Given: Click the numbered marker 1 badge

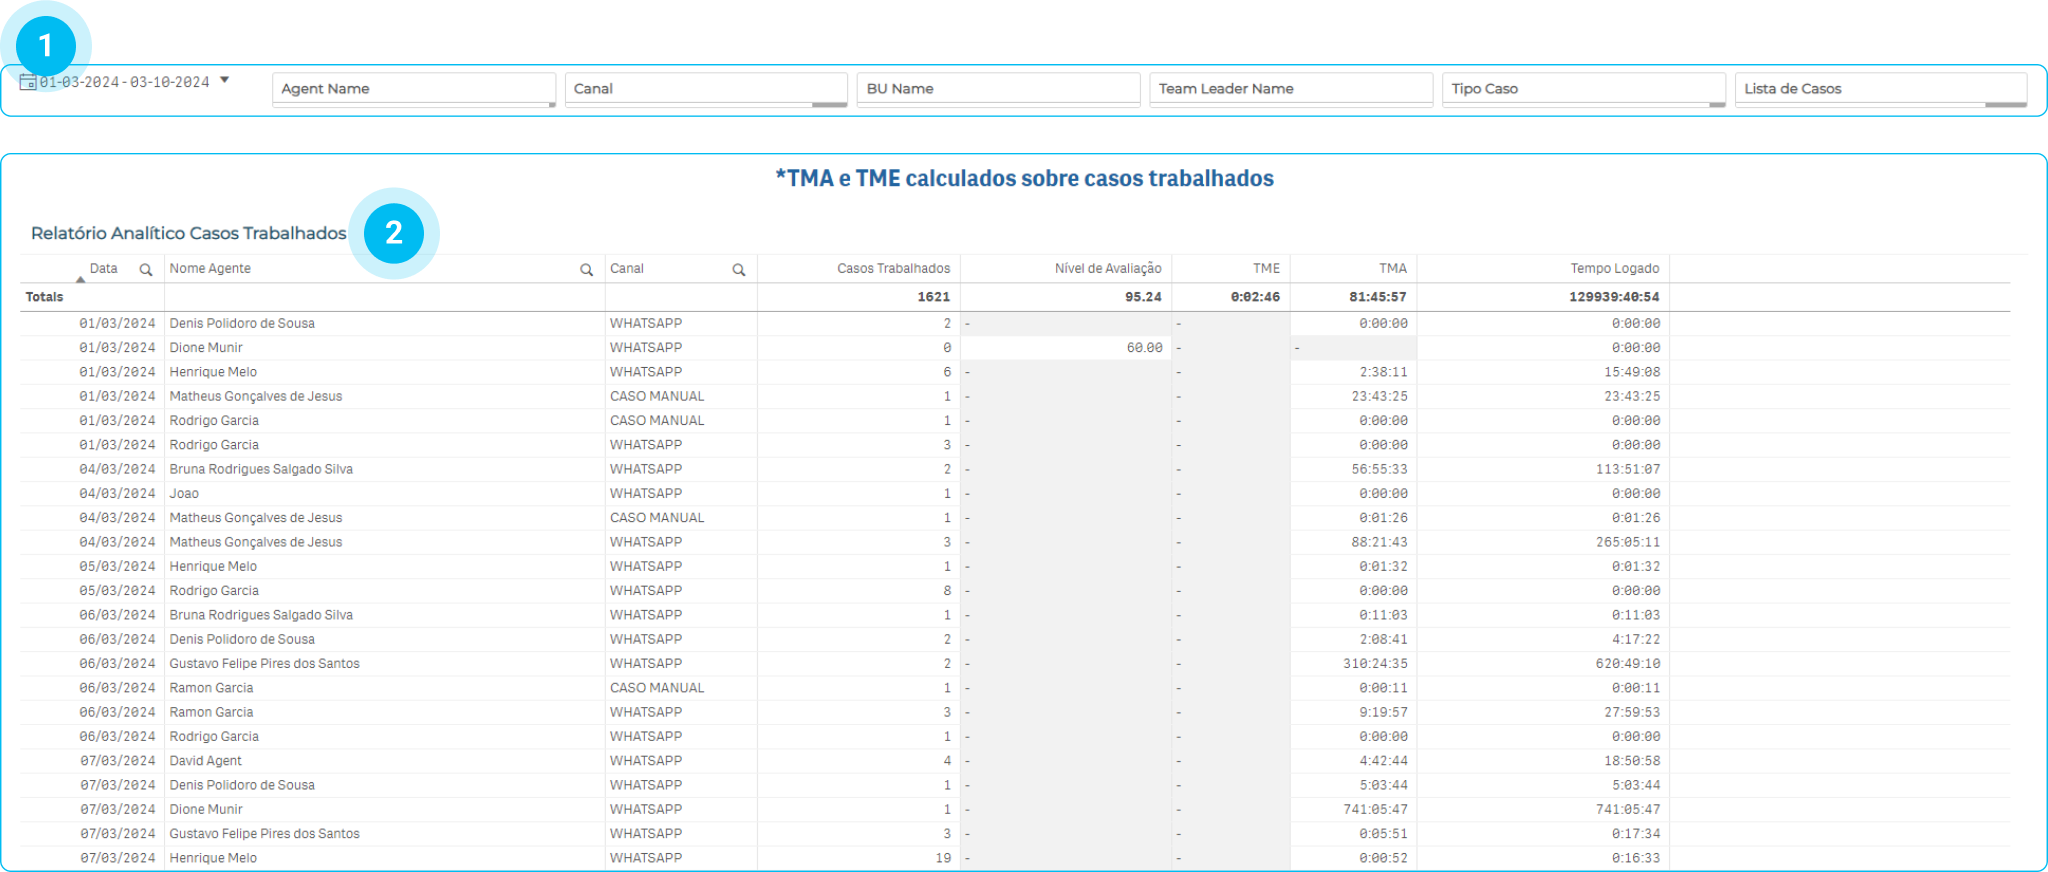Looking at the screenshot, I should tap(45, 45).
